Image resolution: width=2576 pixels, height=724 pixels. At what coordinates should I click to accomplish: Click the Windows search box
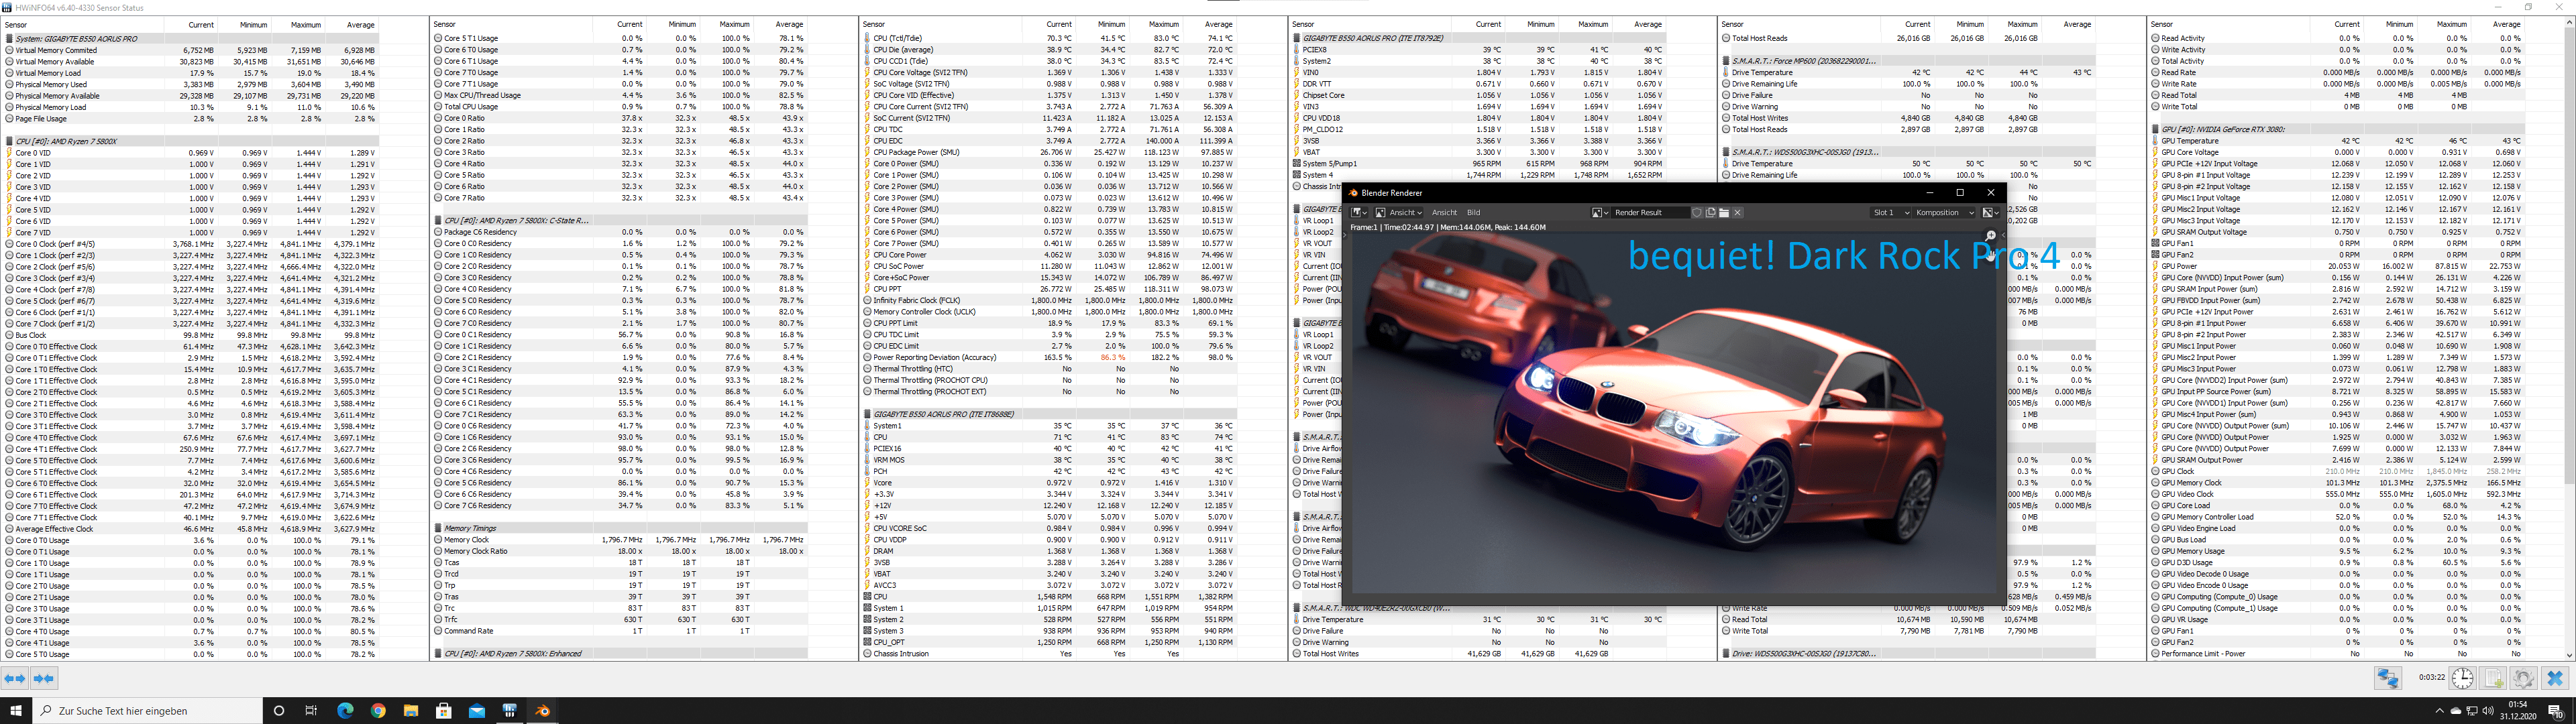coord(147,711)
